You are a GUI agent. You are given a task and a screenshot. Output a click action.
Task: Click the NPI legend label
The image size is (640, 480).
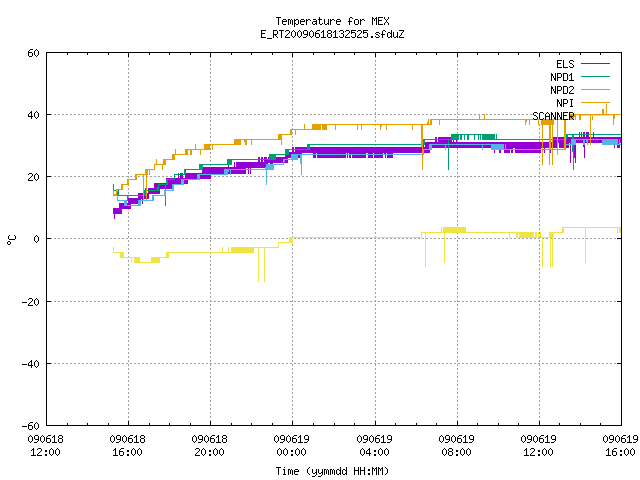[x=565, y=103]
